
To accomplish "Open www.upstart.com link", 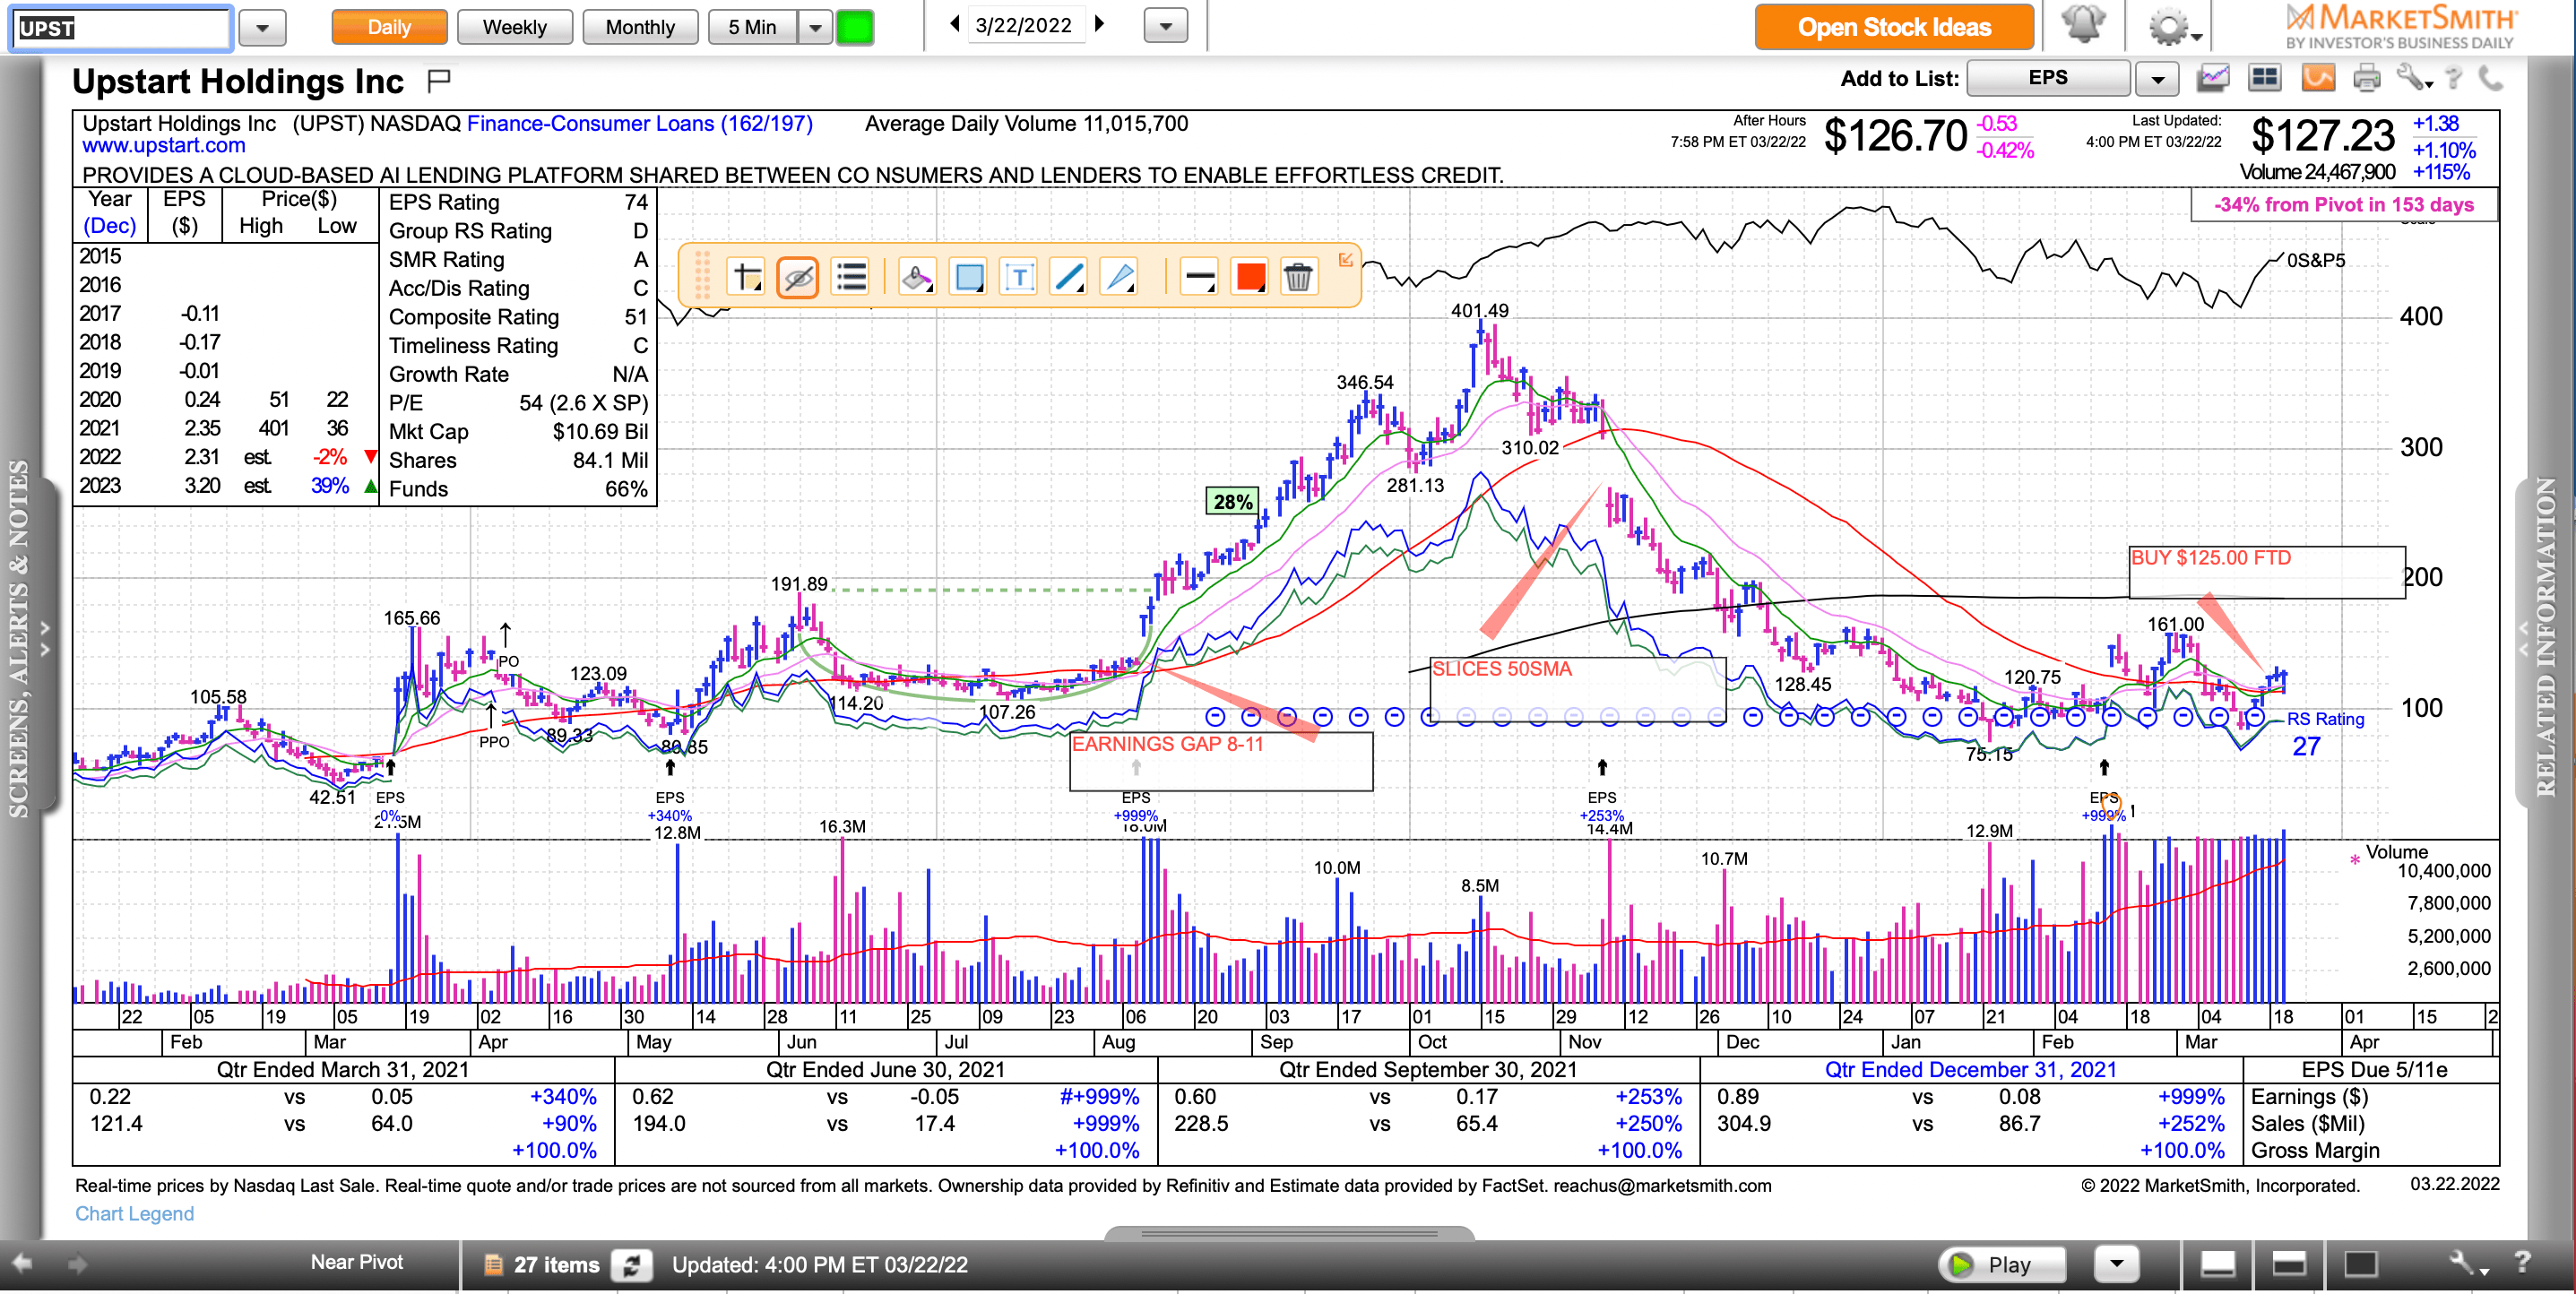I will [x=164, y=146].
